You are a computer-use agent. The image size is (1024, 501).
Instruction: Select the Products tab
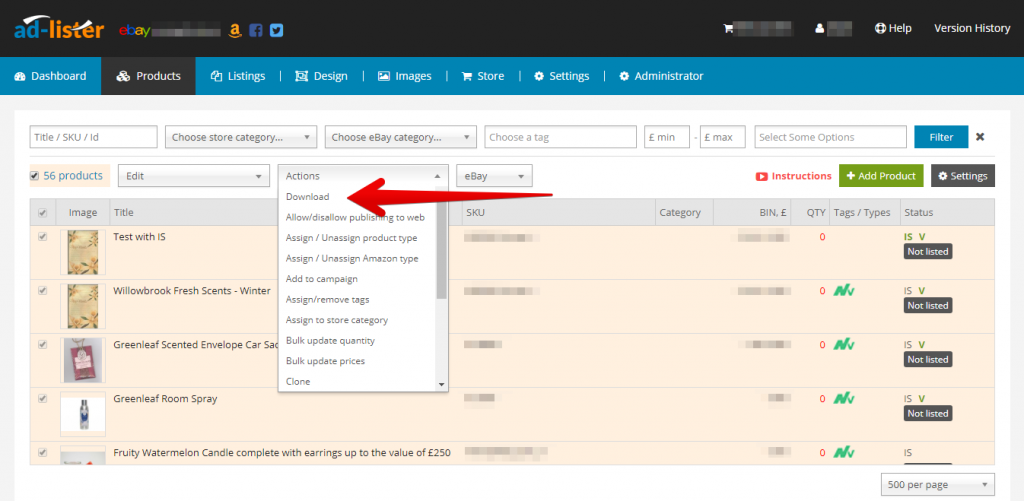click(x=148, y=76)
